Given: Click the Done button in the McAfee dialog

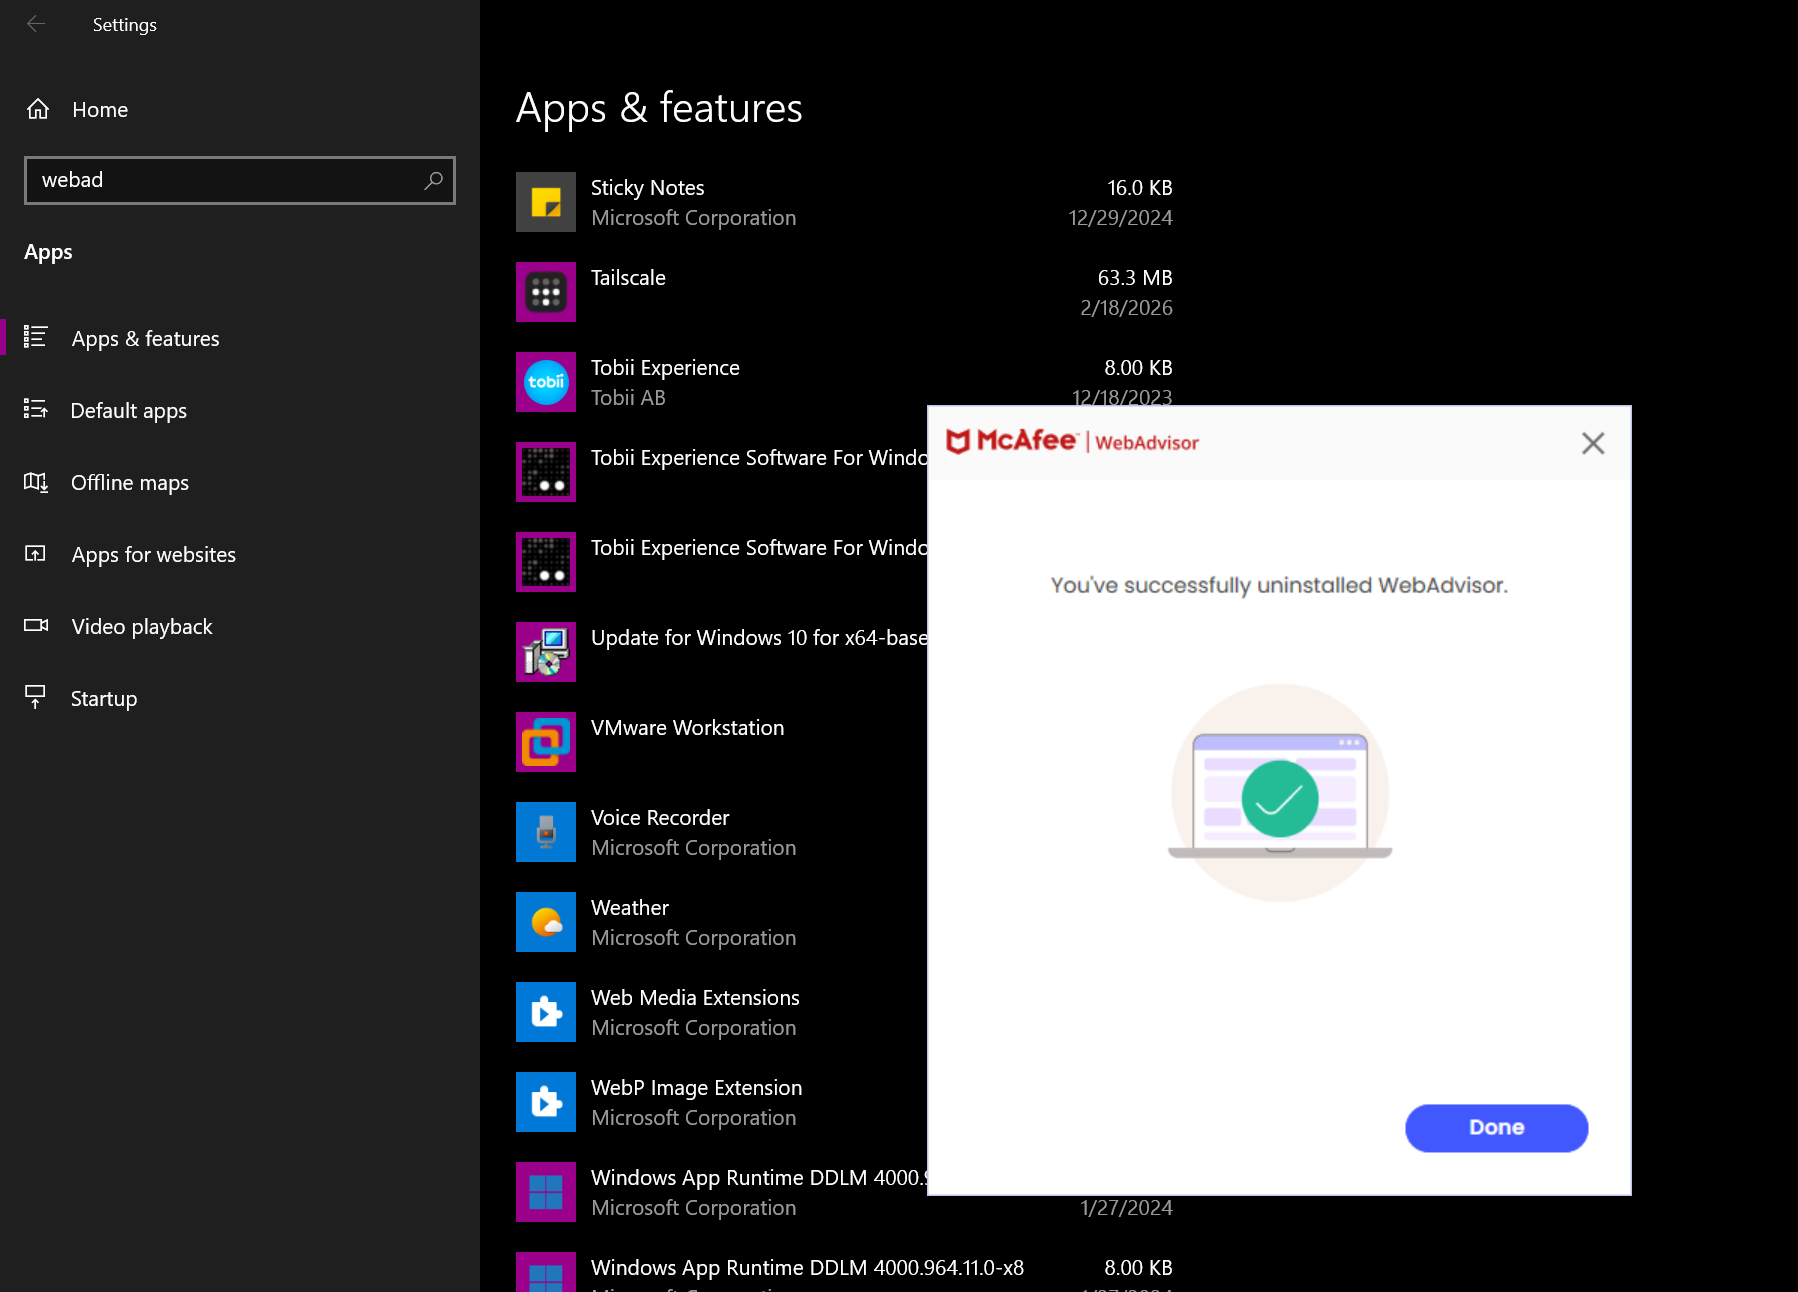Looking at the screenshot, I should click(x=1496, y=1127).
